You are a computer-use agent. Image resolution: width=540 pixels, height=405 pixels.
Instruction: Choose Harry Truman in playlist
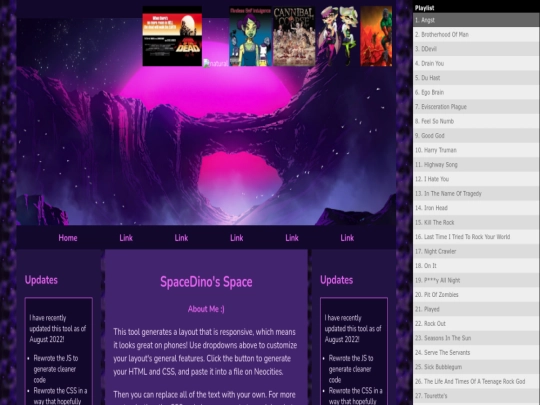[476, 150]
